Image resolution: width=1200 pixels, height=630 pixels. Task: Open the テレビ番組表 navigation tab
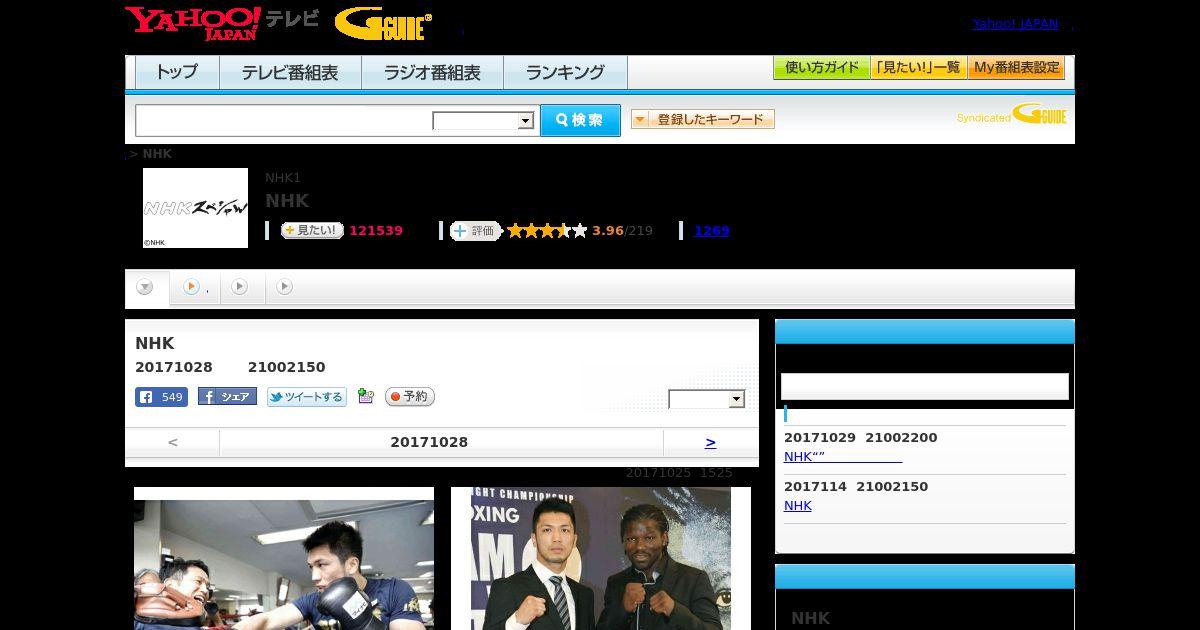290,72
